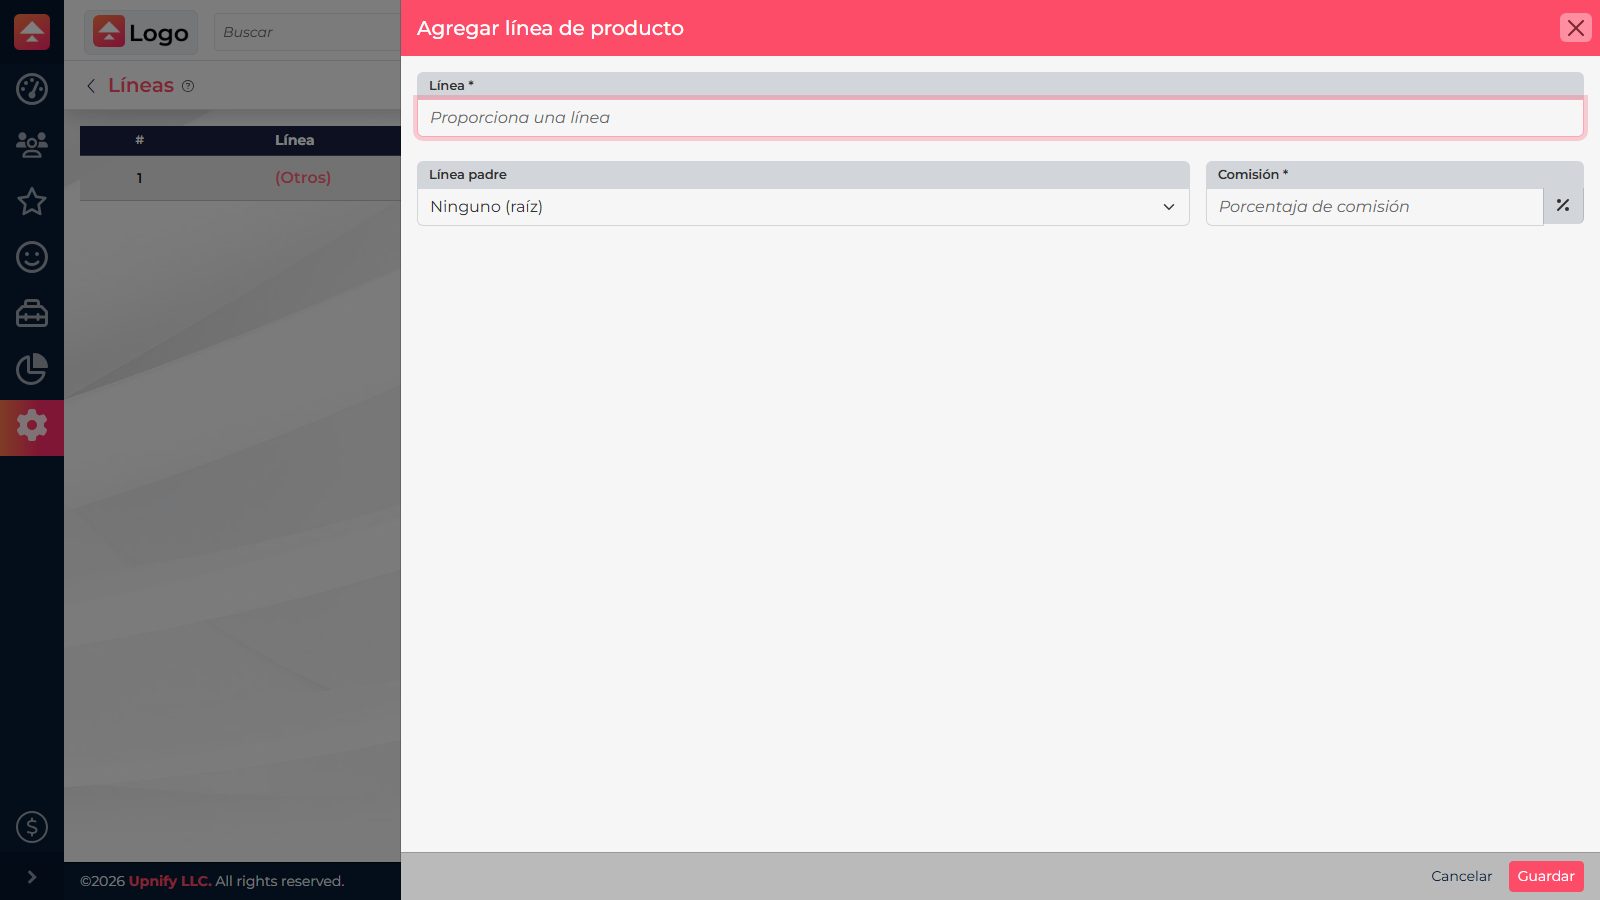Open the Upnify LLC footer link
This screenshot has width=1600, height=900.
(169, 881)
